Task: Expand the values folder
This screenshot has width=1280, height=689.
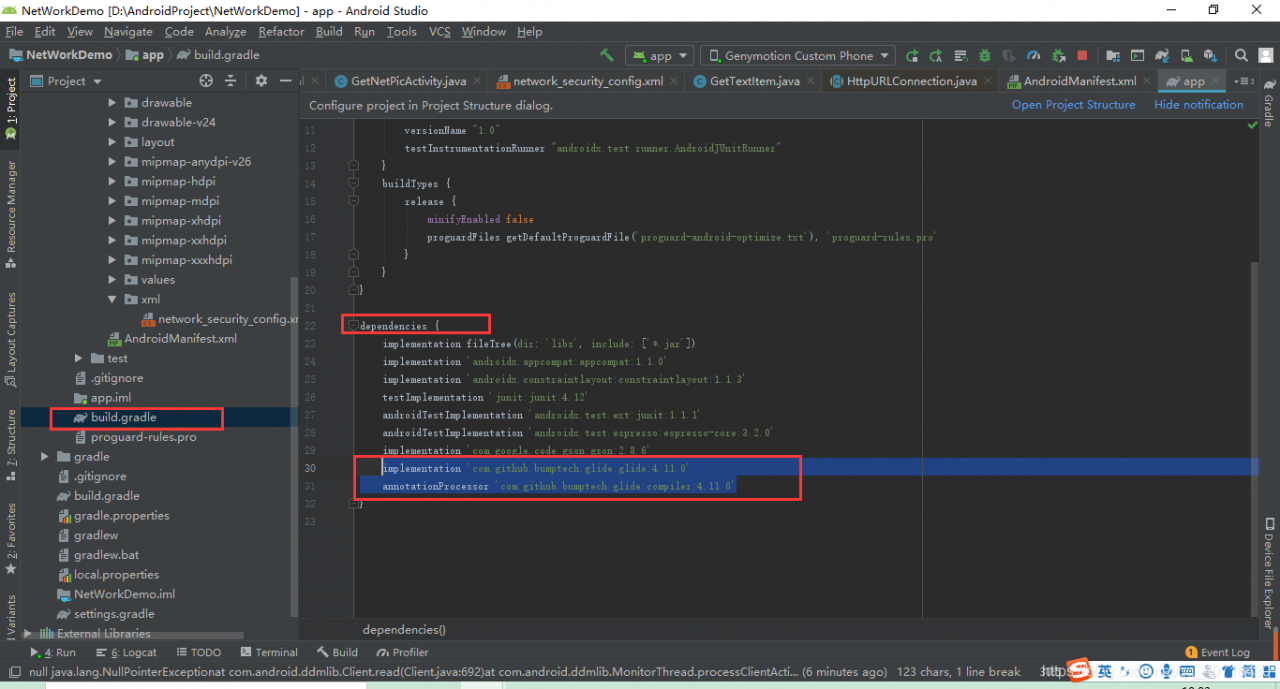Action: click(113, 280)
